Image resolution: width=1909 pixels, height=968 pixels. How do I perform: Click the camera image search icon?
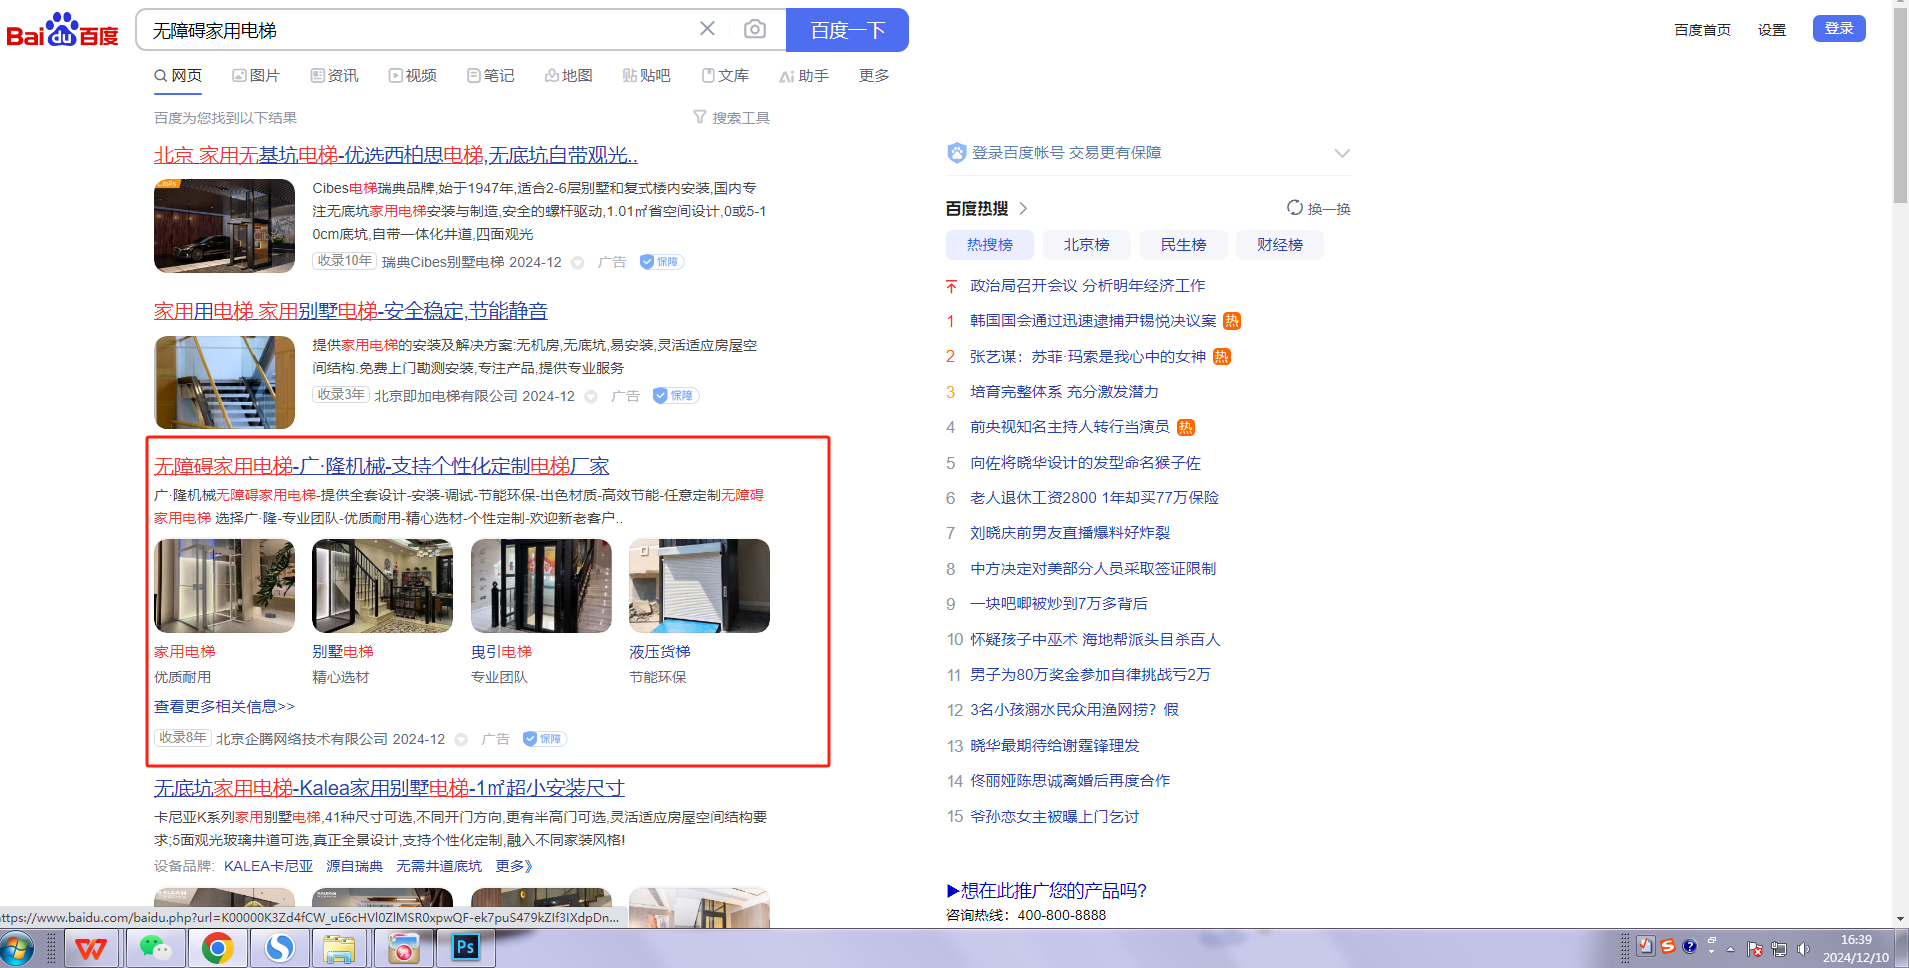point(755,30)
